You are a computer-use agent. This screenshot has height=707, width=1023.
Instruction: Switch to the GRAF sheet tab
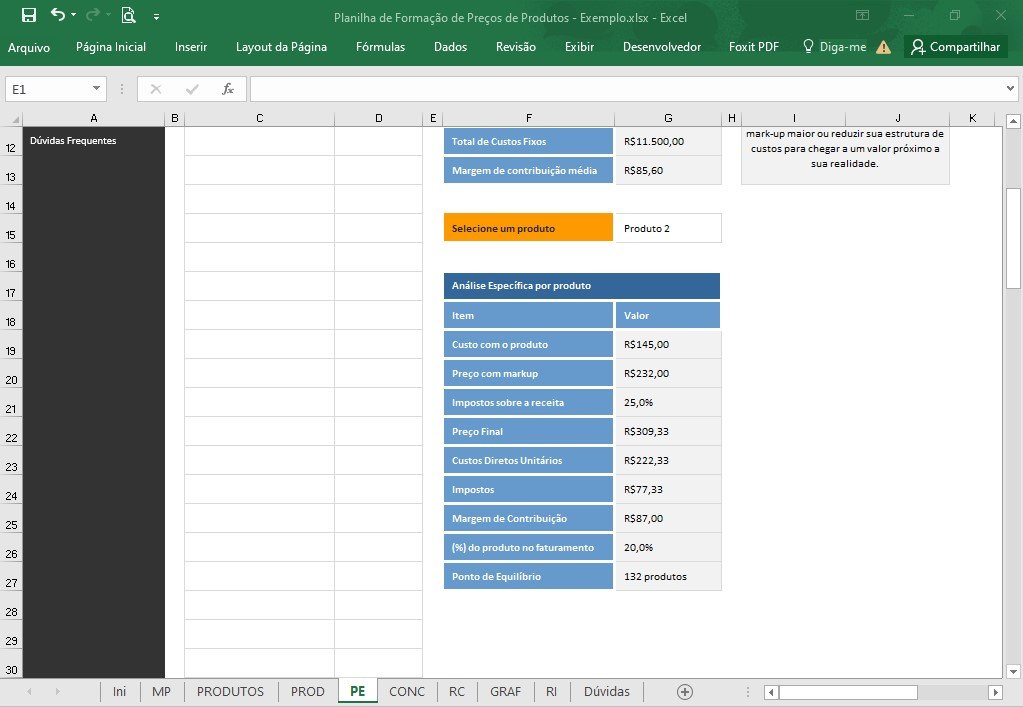tap(506, 691)
